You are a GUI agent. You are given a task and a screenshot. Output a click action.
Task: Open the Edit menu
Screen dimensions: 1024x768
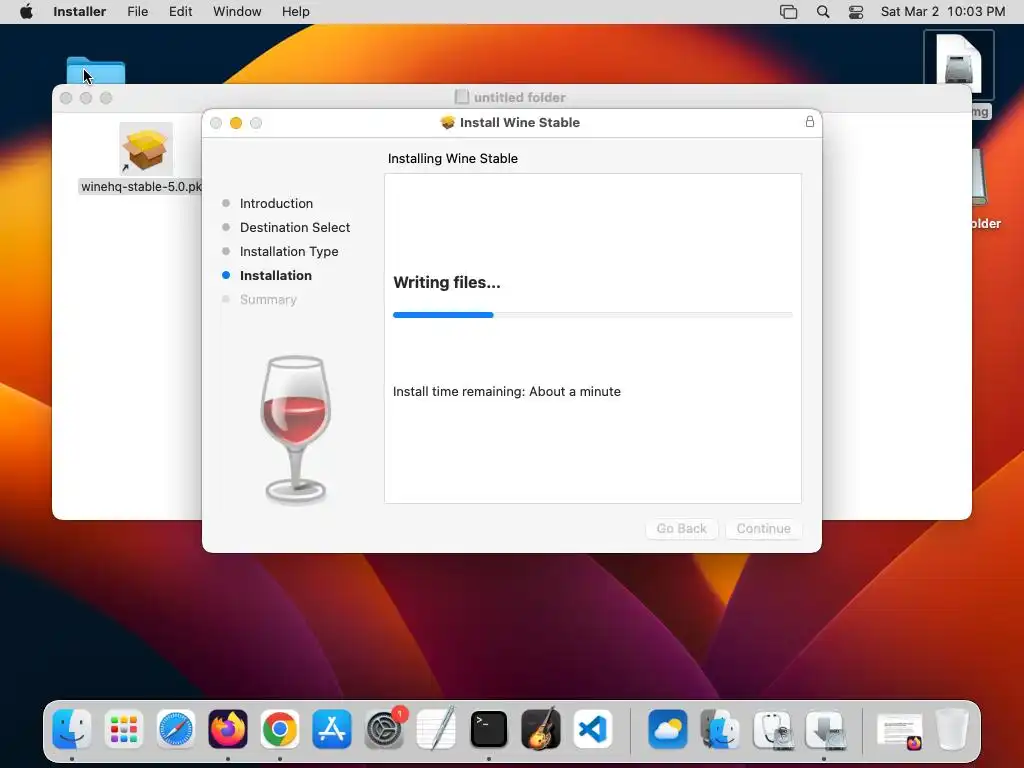pos(180,12)
